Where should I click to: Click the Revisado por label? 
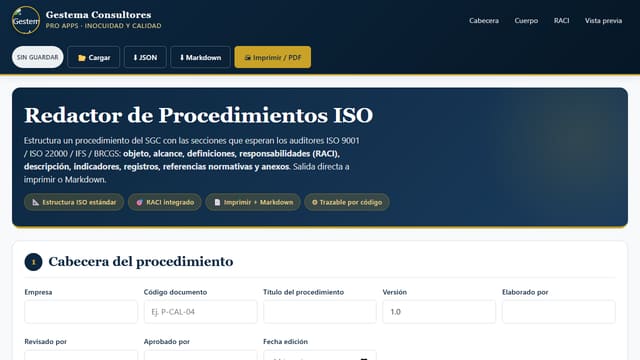[x=45, y=342]
